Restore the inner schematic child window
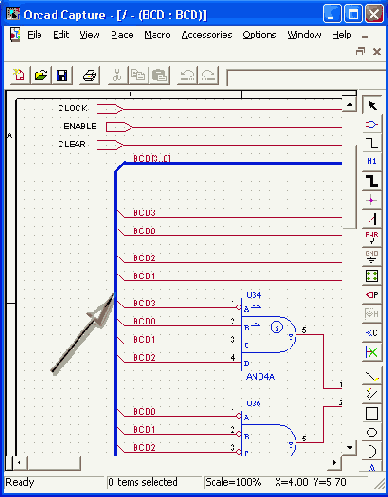Viewport: 388px width, 497px height. (x=360, y=51)
